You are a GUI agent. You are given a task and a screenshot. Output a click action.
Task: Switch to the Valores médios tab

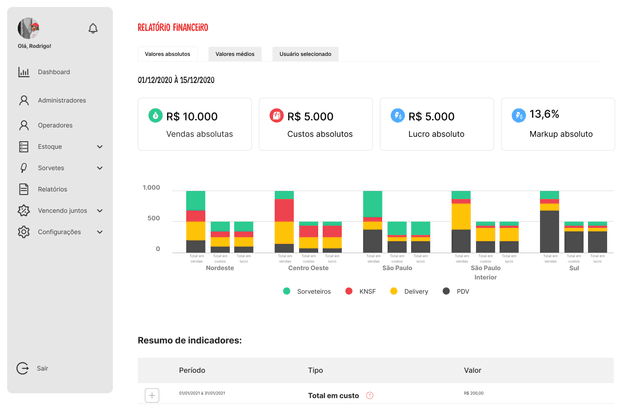[235, 54]
